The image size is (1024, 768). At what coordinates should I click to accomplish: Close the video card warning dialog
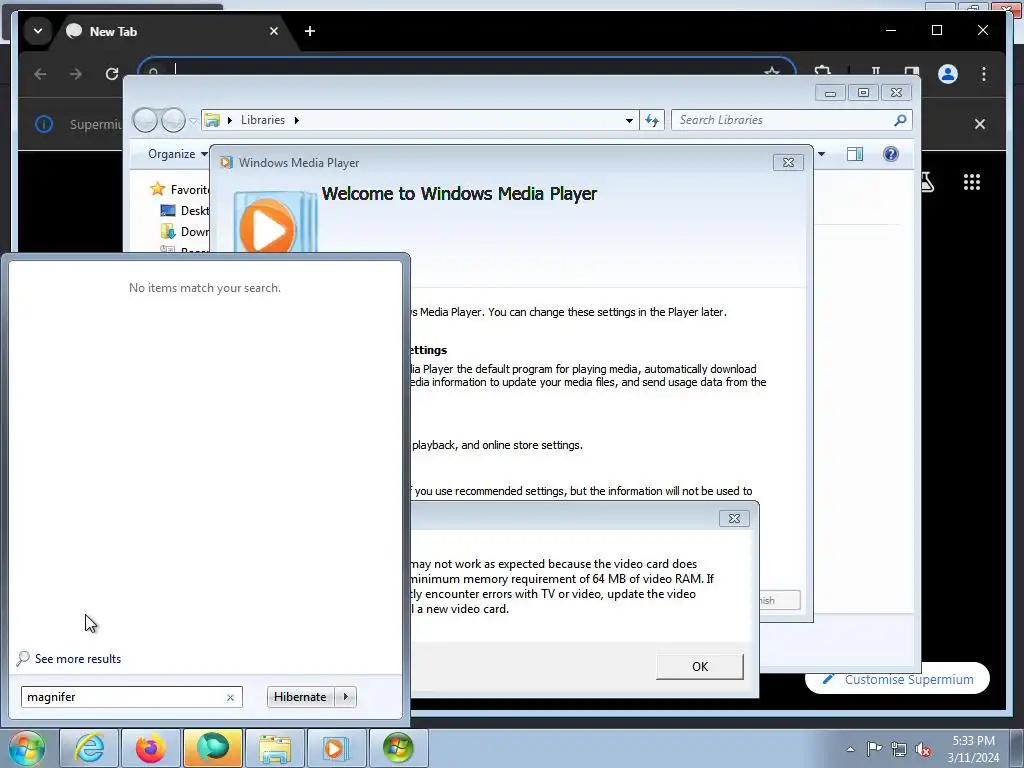pos(734,519)
